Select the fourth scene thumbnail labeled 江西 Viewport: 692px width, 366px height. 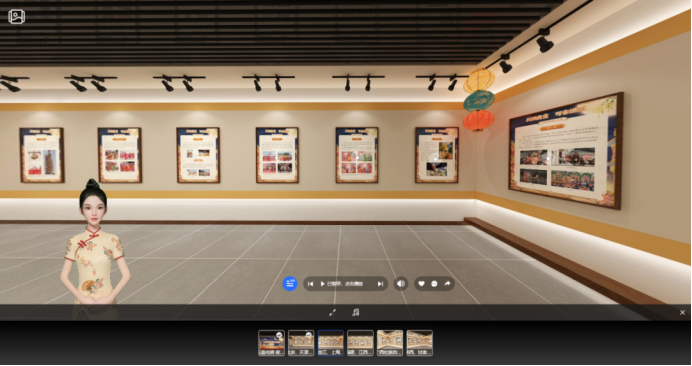(x=360, y=343)
